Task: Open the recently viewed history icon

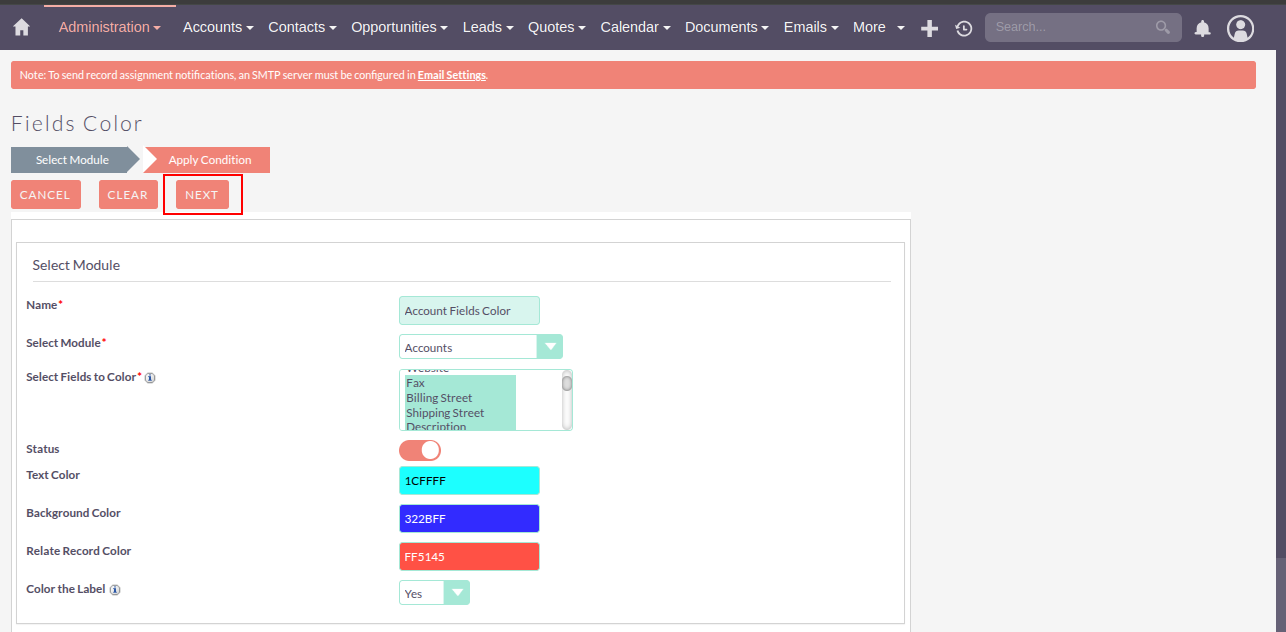Action: coord(963,29)
